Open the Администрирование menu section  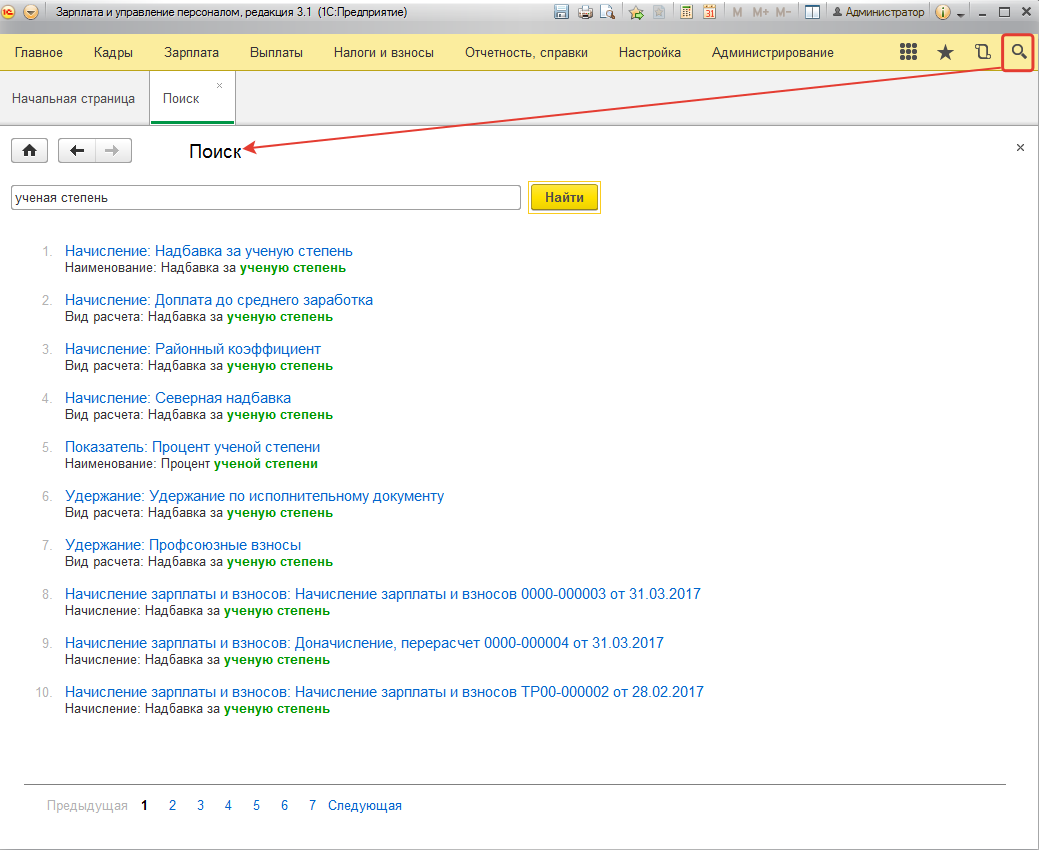point(773,52)
